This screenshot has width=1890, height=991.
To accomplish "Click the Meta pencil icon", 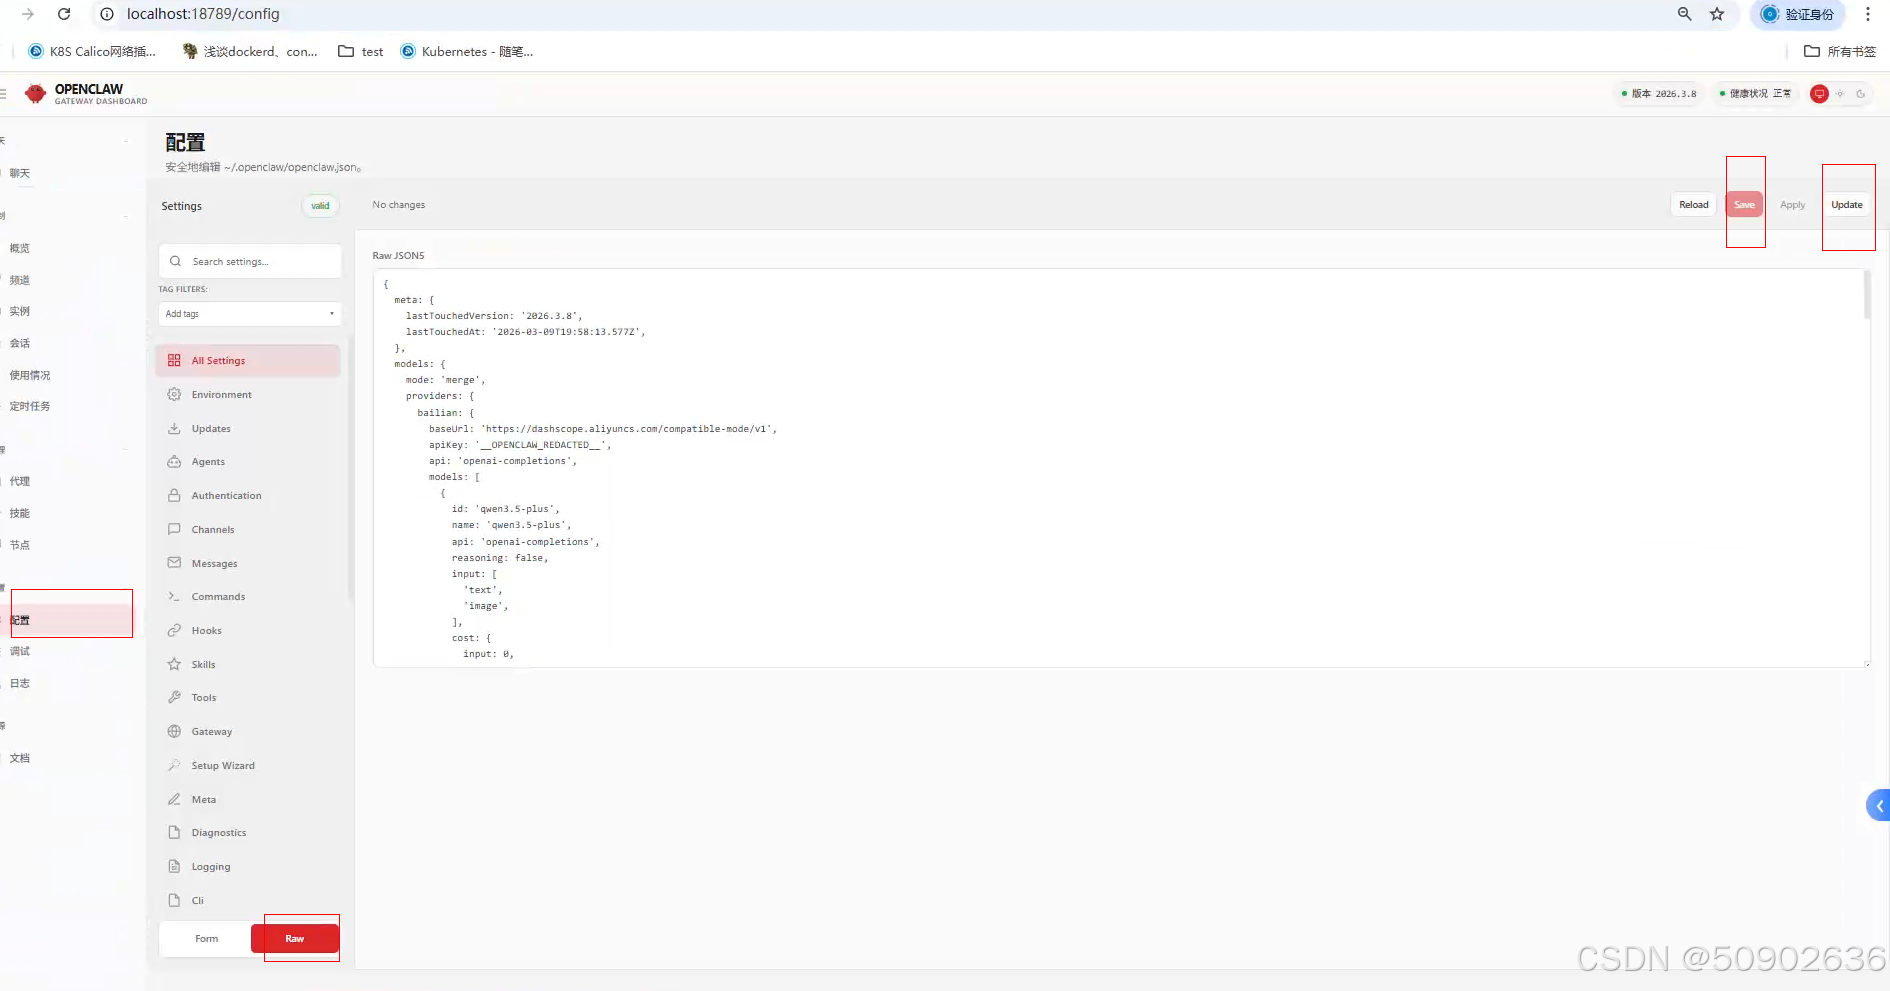I will [x=174, y=799].
